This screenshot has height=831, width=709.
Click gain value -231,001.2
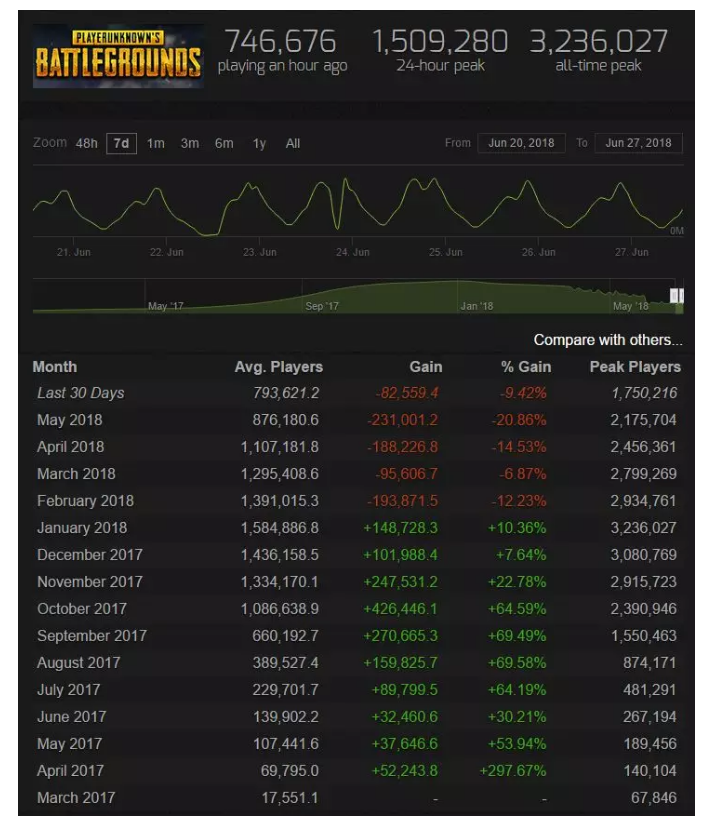(x=403, y=420)
